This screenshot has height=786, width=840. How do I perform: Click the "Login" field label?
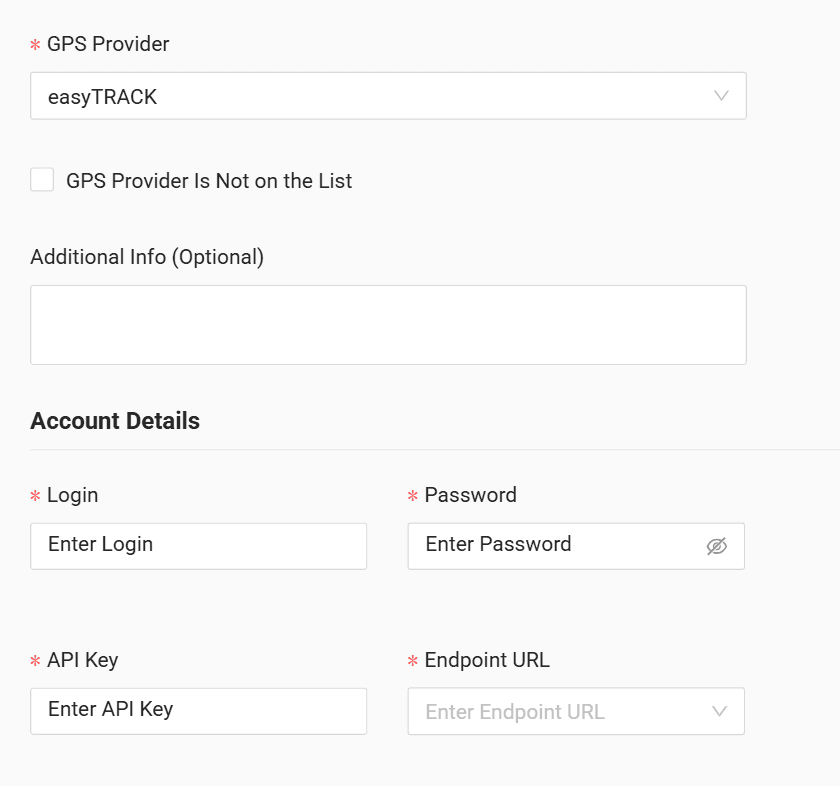[x=72, y=495]
